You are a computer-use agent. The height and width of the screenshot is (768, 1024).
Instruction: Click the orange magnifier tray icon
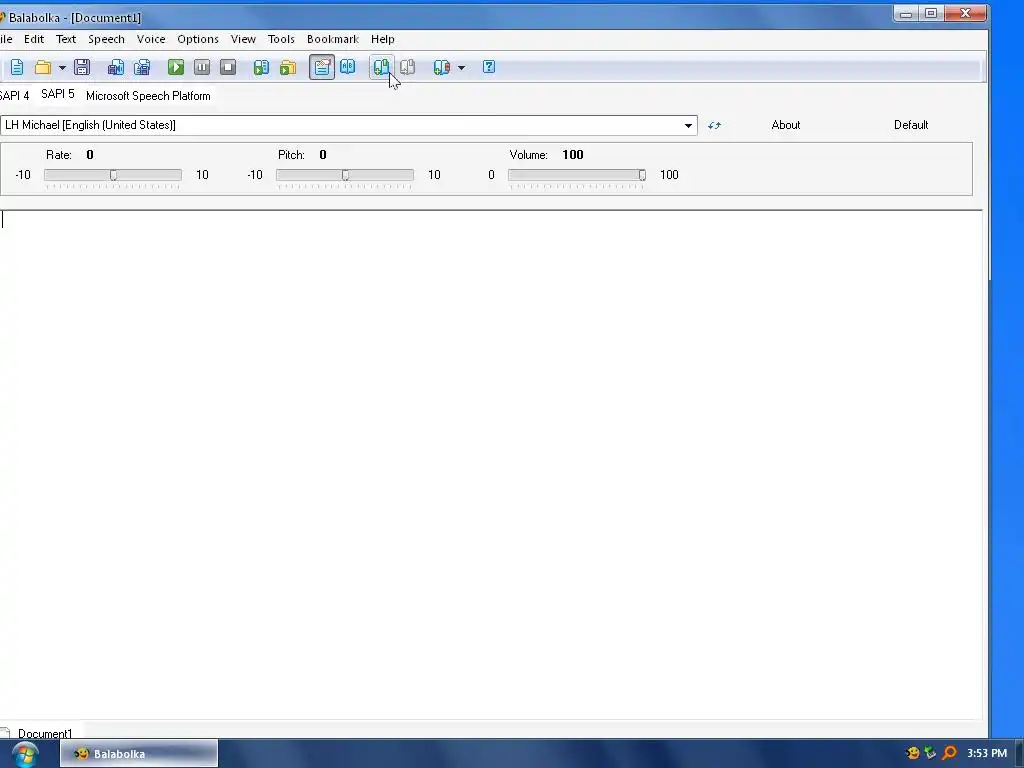[950, 753]
